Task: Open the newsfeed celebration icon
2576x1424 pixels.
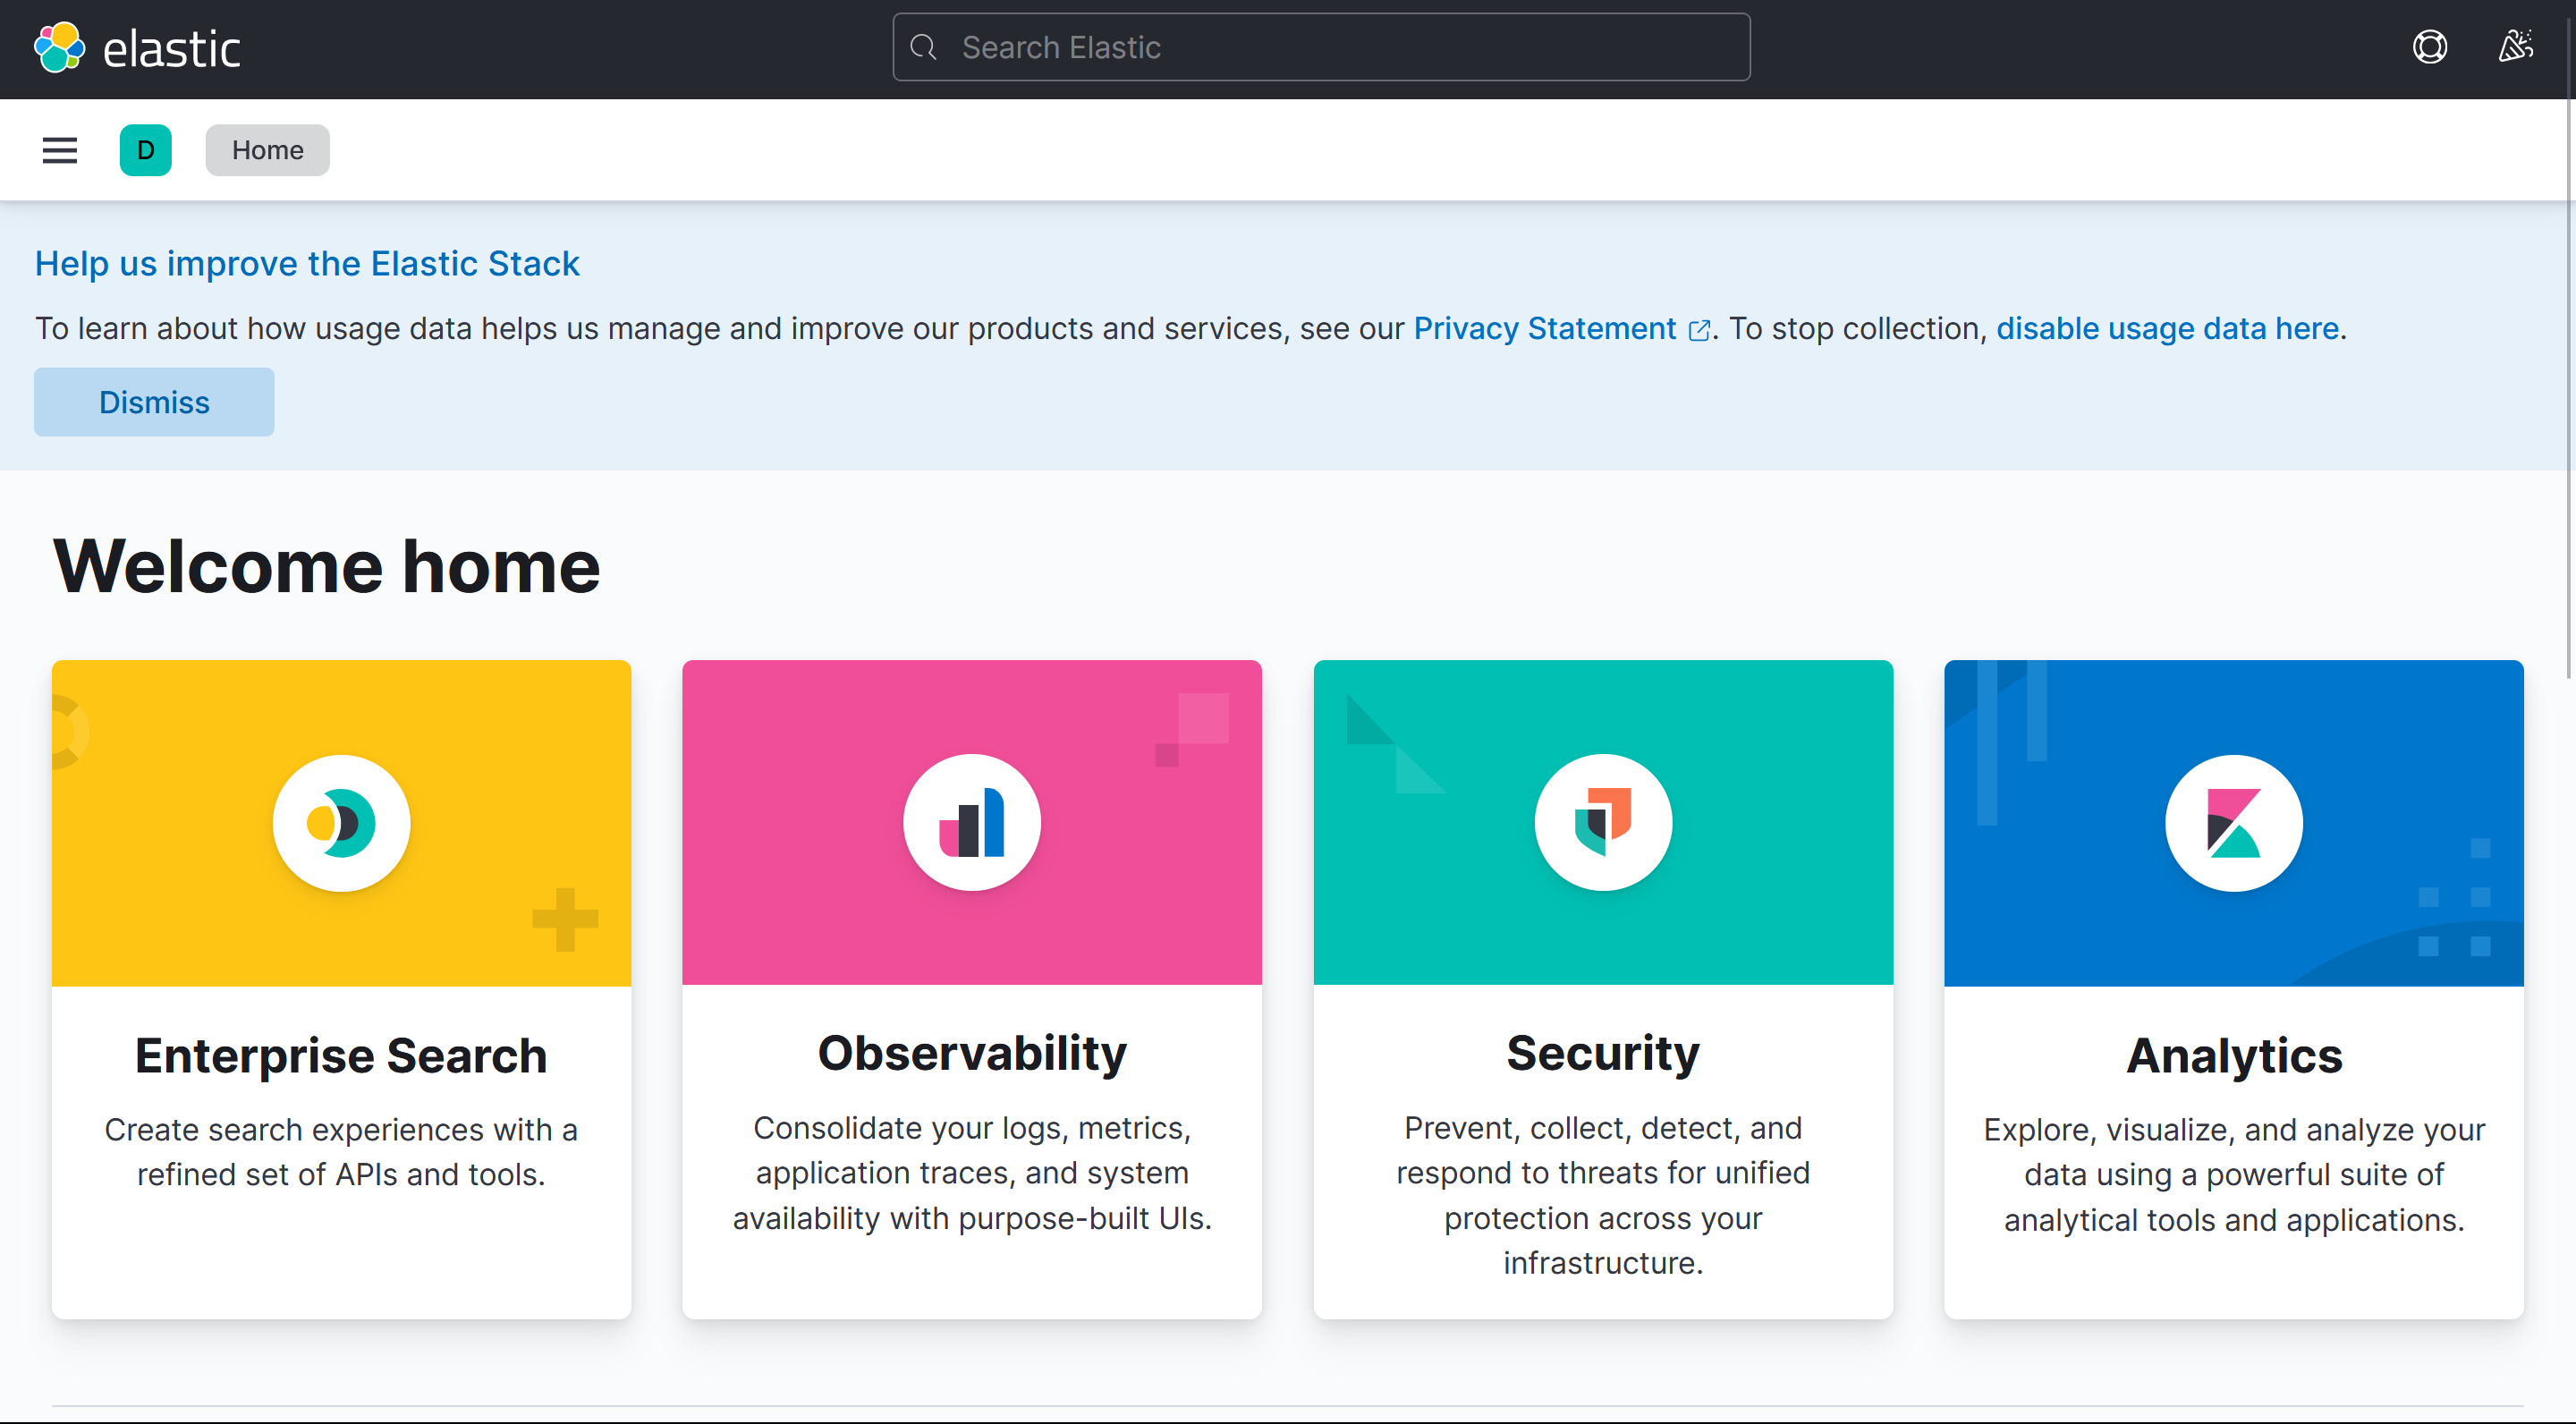Action: coord(2515,47)
